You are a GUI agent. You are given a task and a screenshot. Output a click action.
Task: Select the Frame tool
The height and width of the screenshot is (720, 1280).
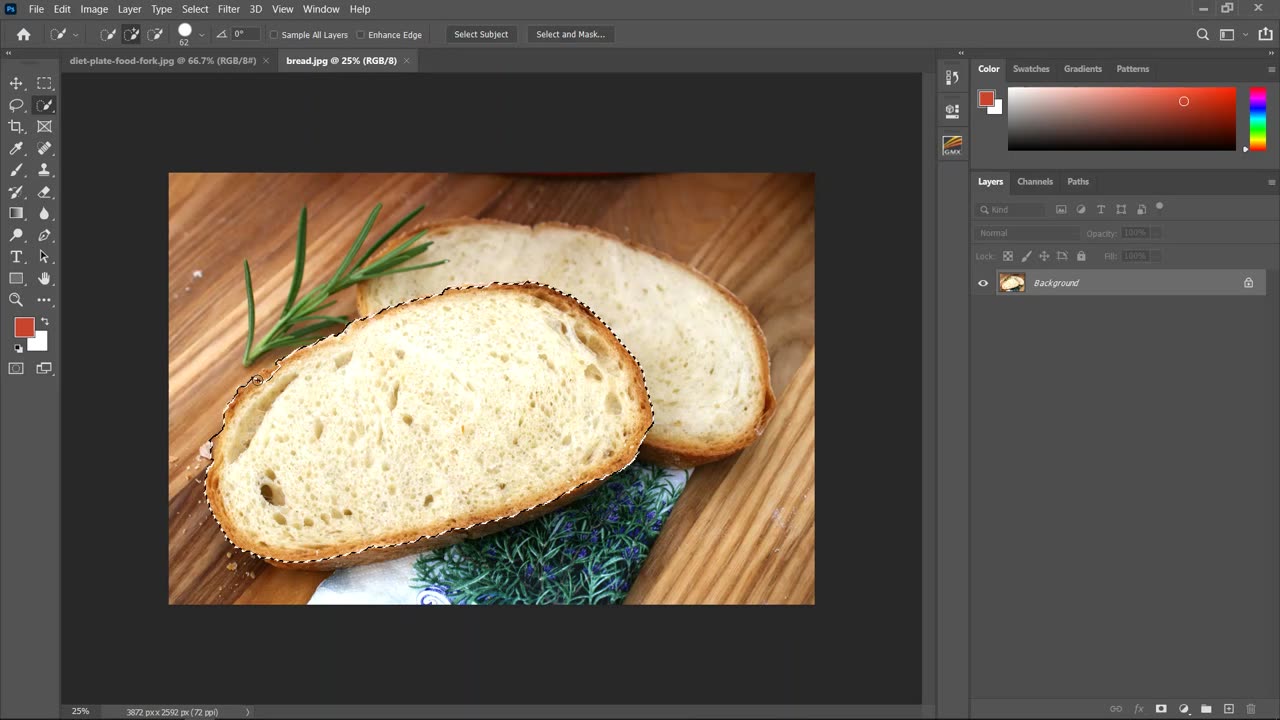tap(44, 127)
